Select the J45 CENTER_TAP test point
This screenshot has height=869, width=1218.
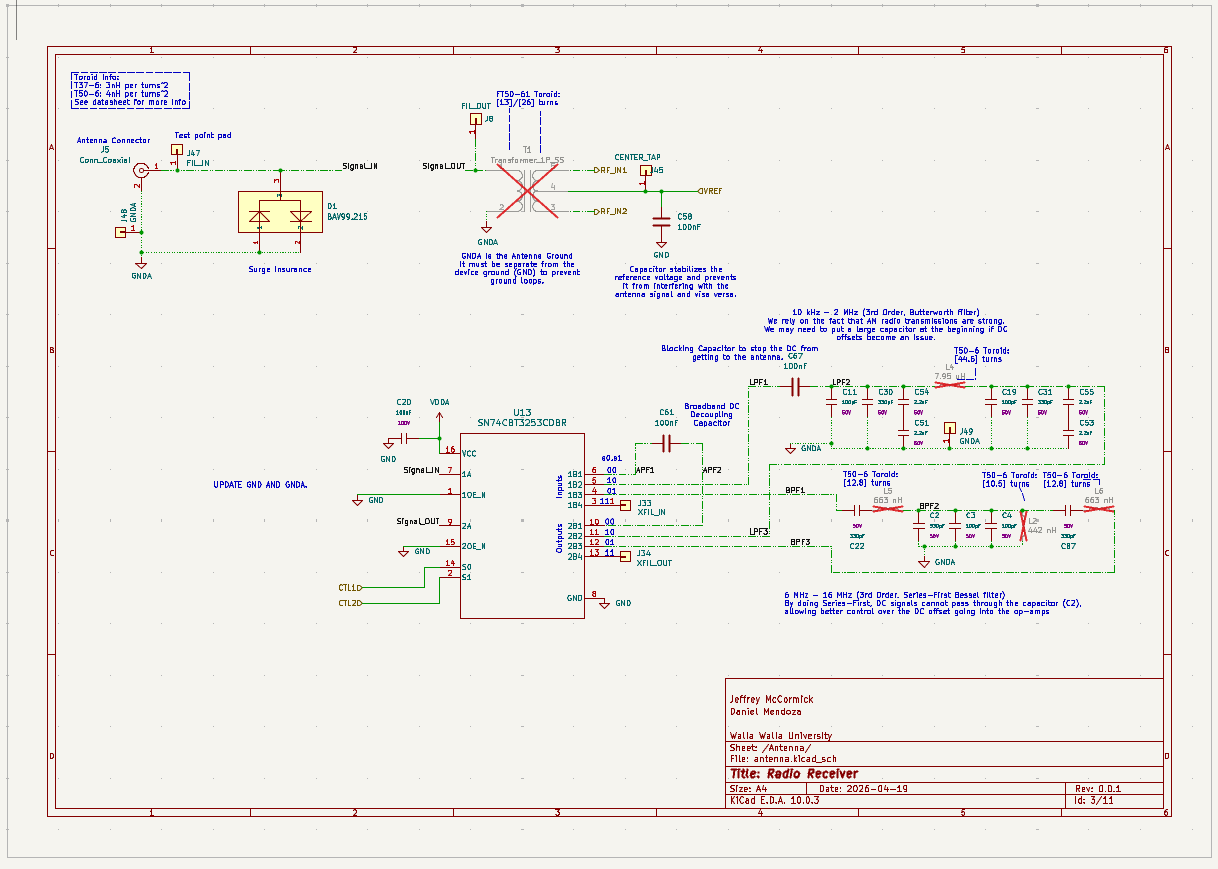(645, 170)
